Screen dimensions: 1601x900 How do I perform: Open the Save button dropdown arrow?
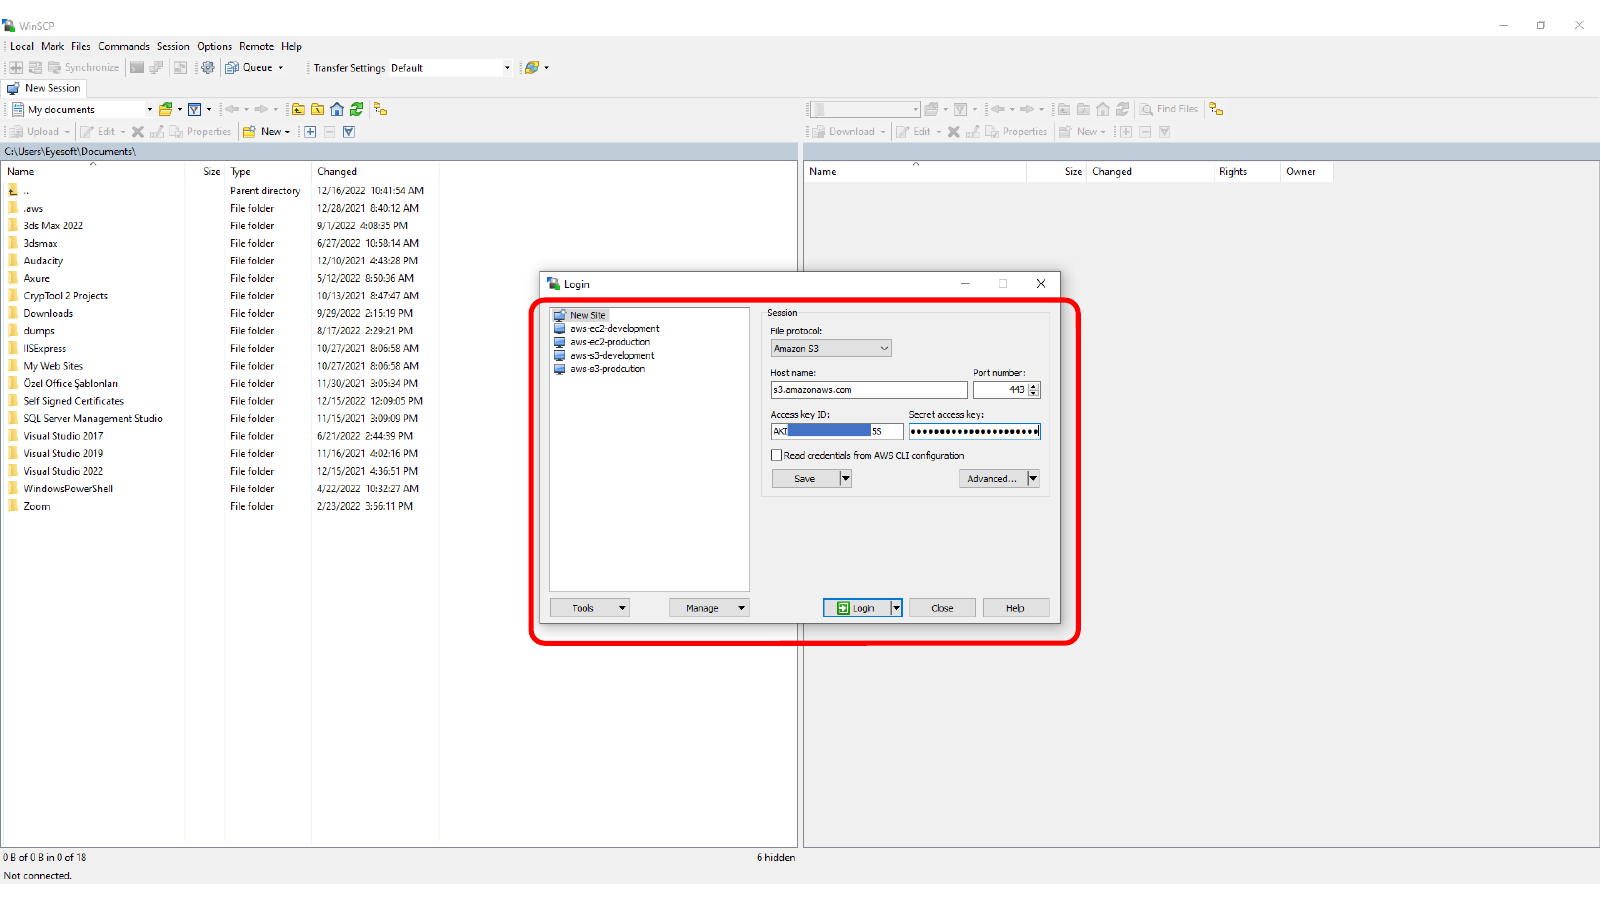pyautogui.click(x=846, y=479)
